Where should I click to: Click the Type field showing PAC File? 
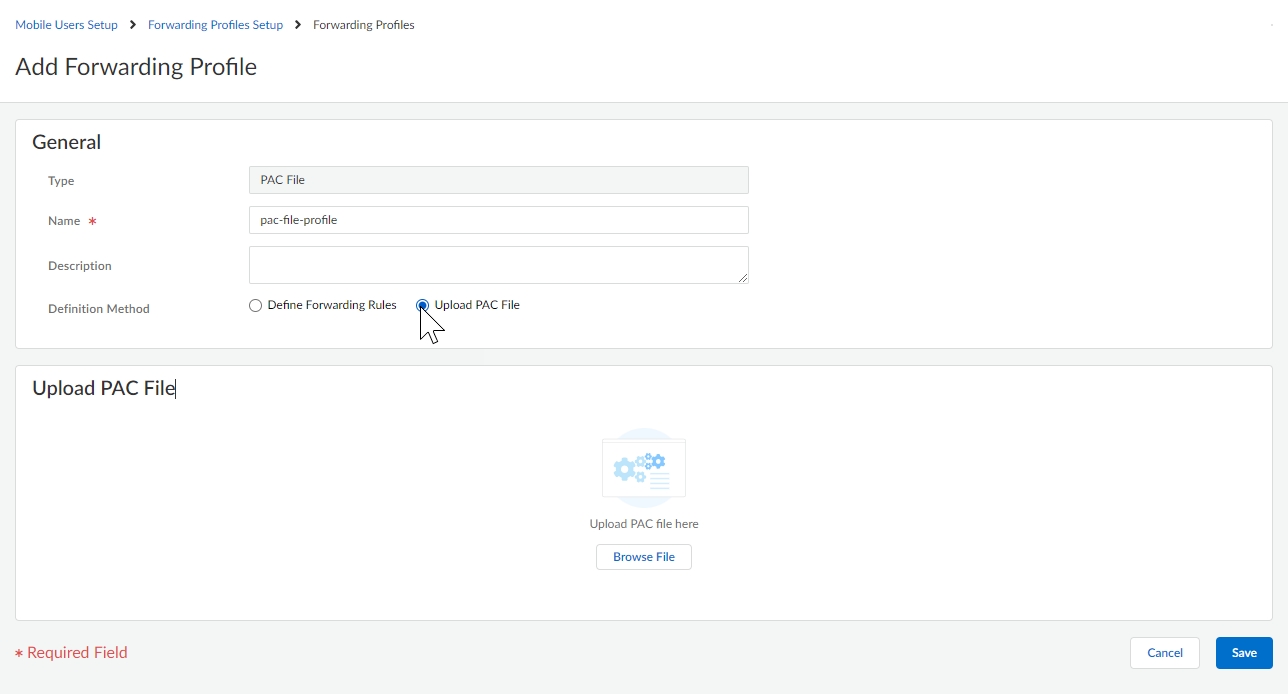(498, 180)
